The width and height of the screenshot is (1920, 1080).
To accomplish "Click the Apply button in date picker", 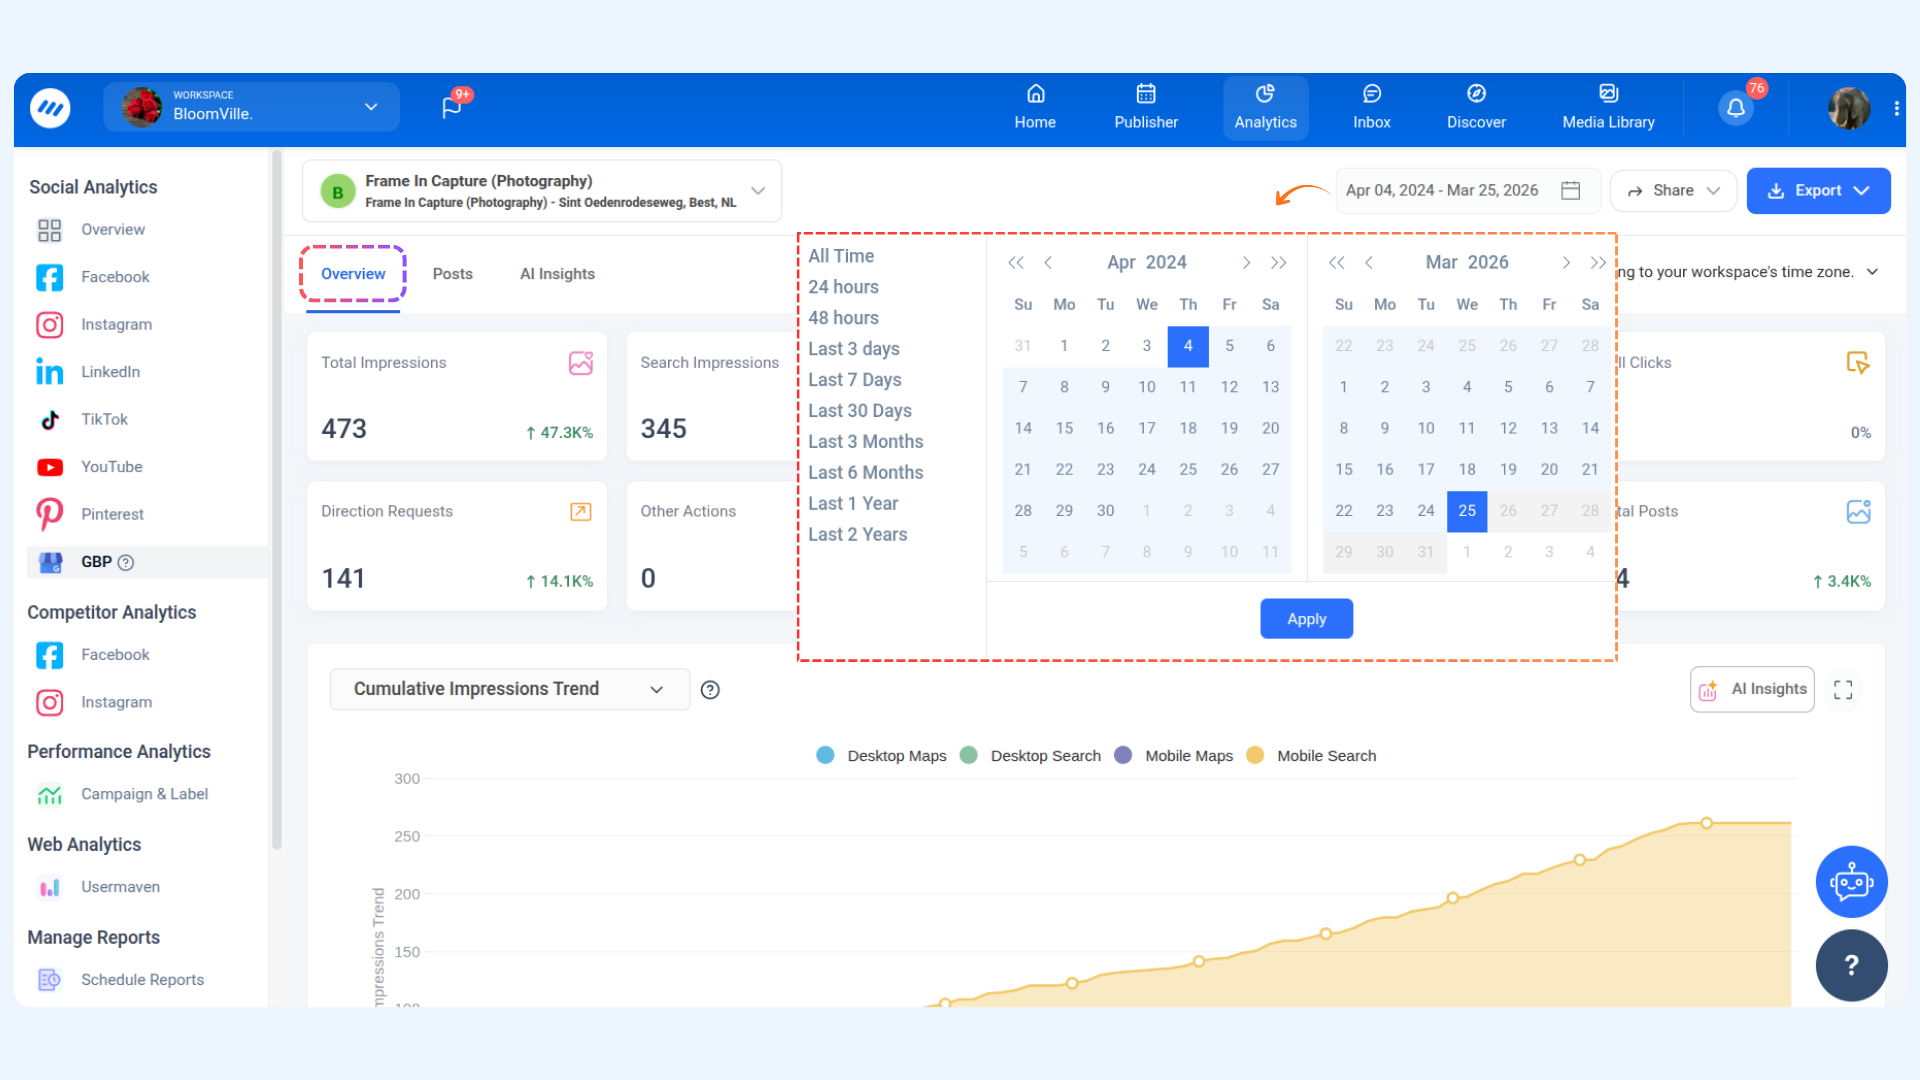I will point(1306,619).
